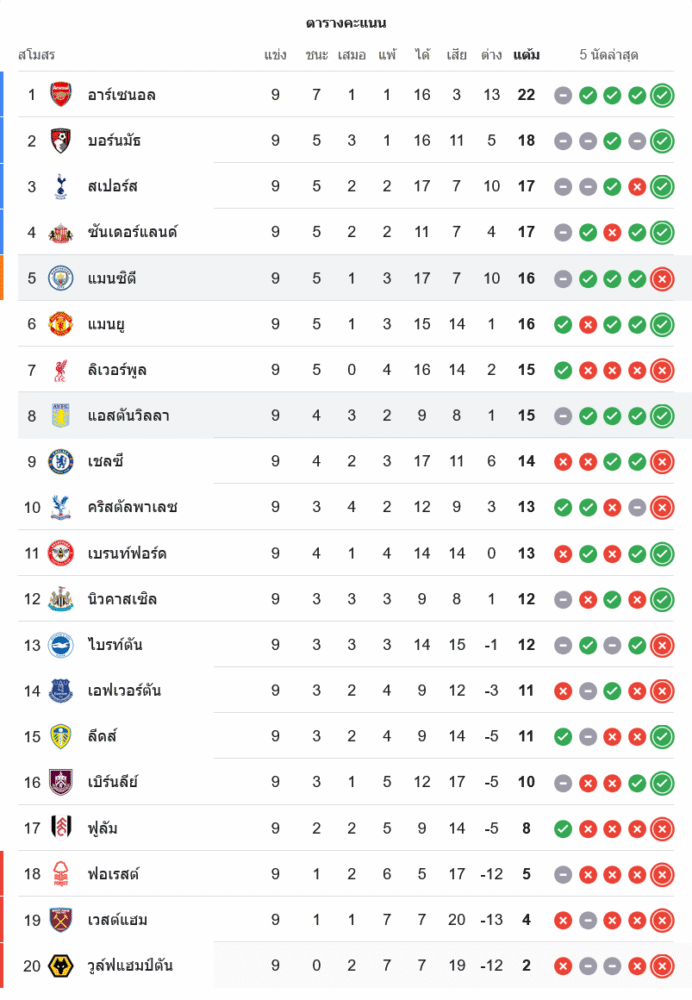Open the Manchester City crest icon
Viewport: 692px width, 1000px height.
pos(61,278)
